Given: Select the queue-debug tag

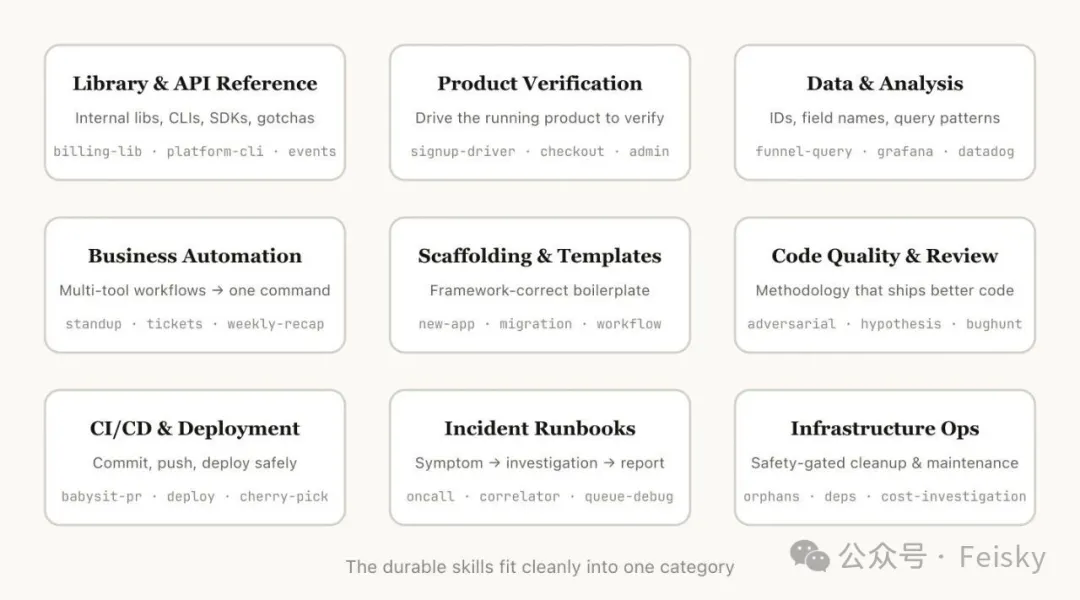Looking at the screenshot, I should [x=629, y=497].
